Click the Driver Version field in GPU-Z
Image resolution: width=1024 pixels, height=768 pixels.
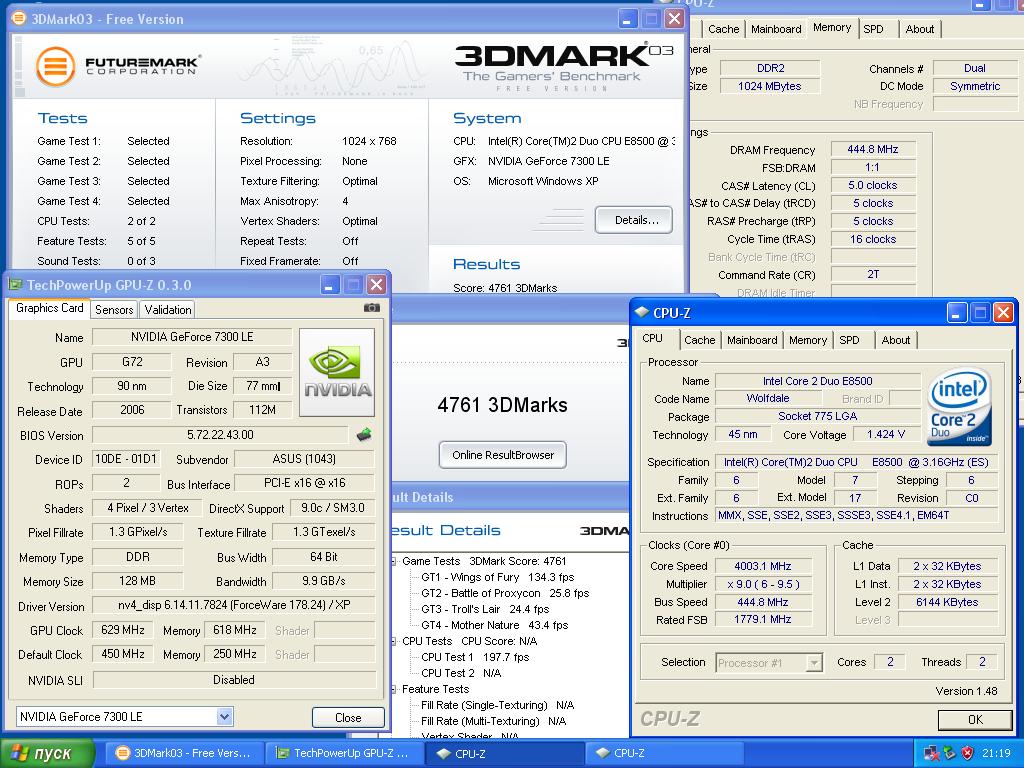tap(234, 605)
